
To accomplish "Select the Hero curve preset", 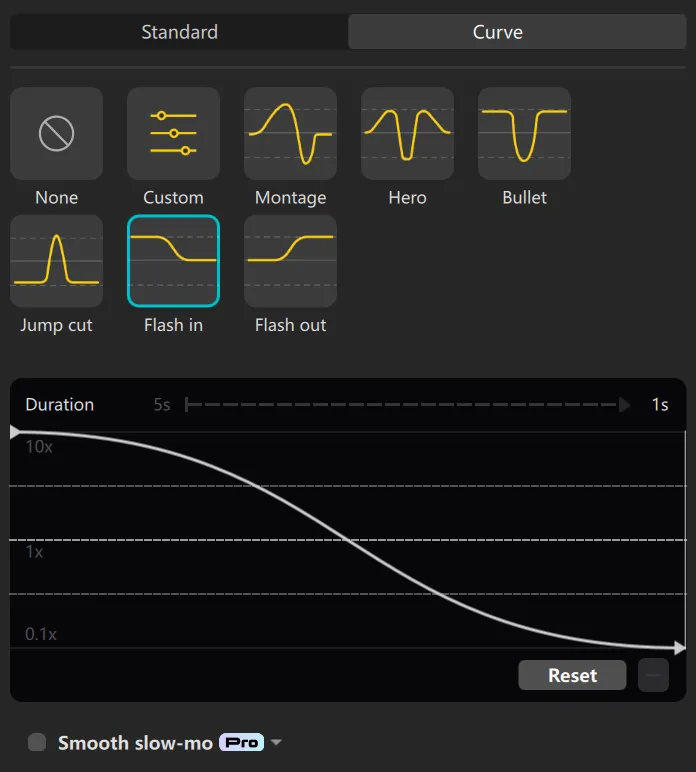I will coord(407,133).
